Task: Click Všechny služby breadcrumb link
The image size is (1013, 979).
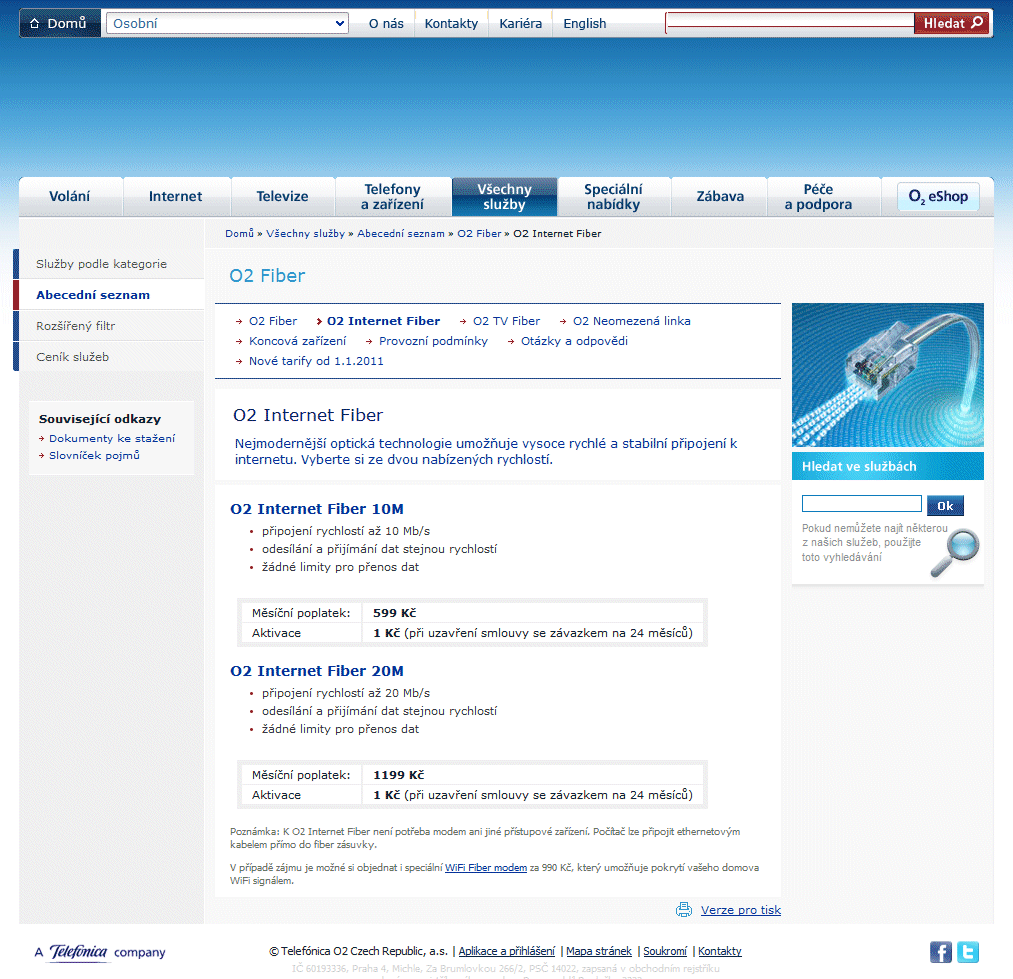Action: (306, 233)
